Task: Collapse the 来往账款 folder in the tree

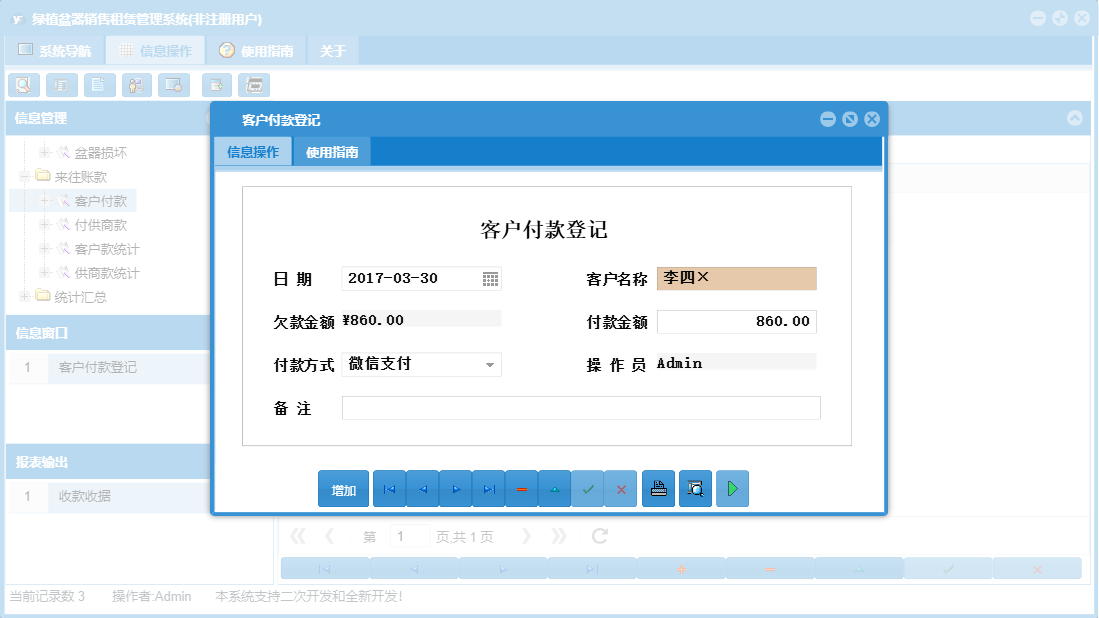Action: pyautogui.click(x=23, y=177)
